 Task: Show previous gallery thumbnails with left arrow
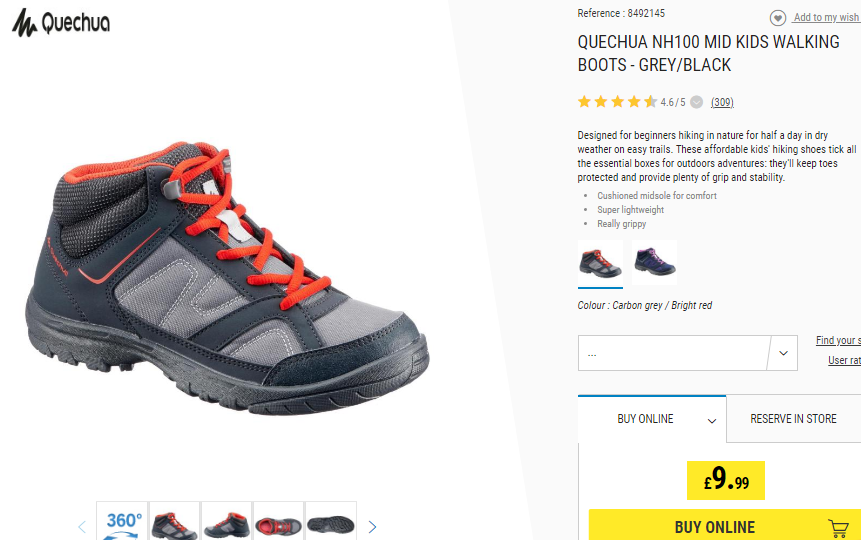point(82,527)
